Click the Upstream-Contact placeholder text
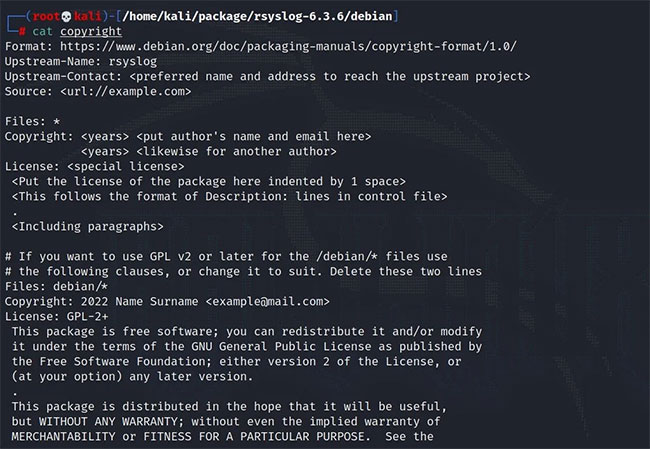The width and height of the screenshot is (650, 449). pos(330,77)
